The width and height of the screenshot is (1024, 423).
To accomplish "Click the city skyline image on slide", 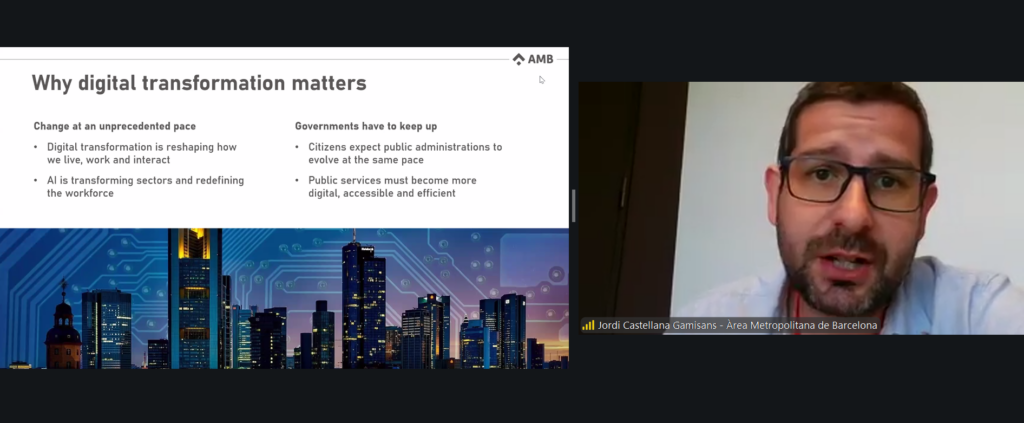I will pos(284,298).
